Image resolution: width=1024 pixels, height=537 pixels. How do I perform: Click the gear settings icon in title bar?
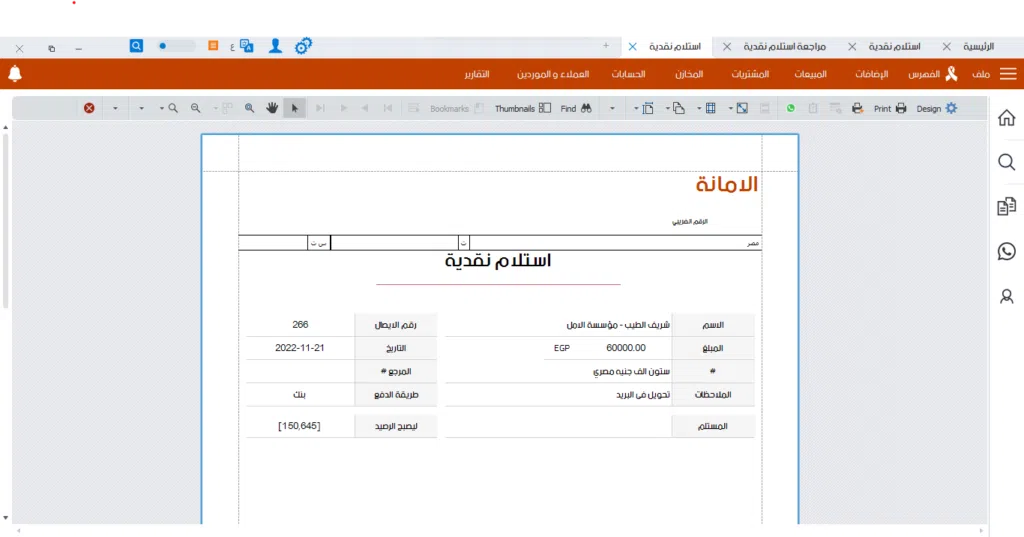[303, 46]
